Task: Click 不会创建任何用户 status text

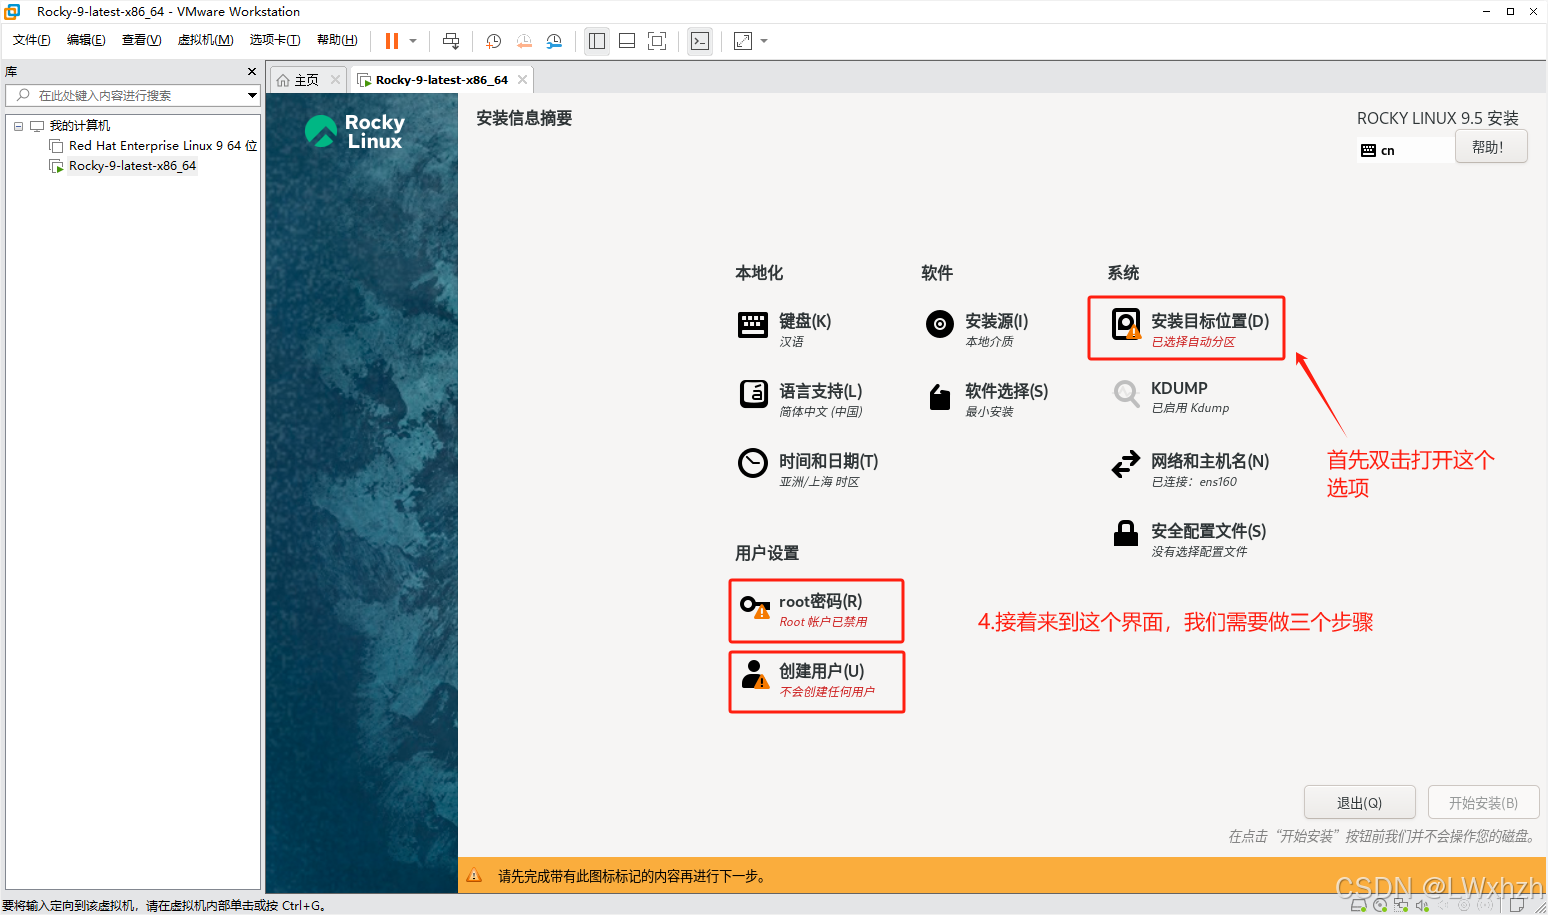Action: coord(827,692)
